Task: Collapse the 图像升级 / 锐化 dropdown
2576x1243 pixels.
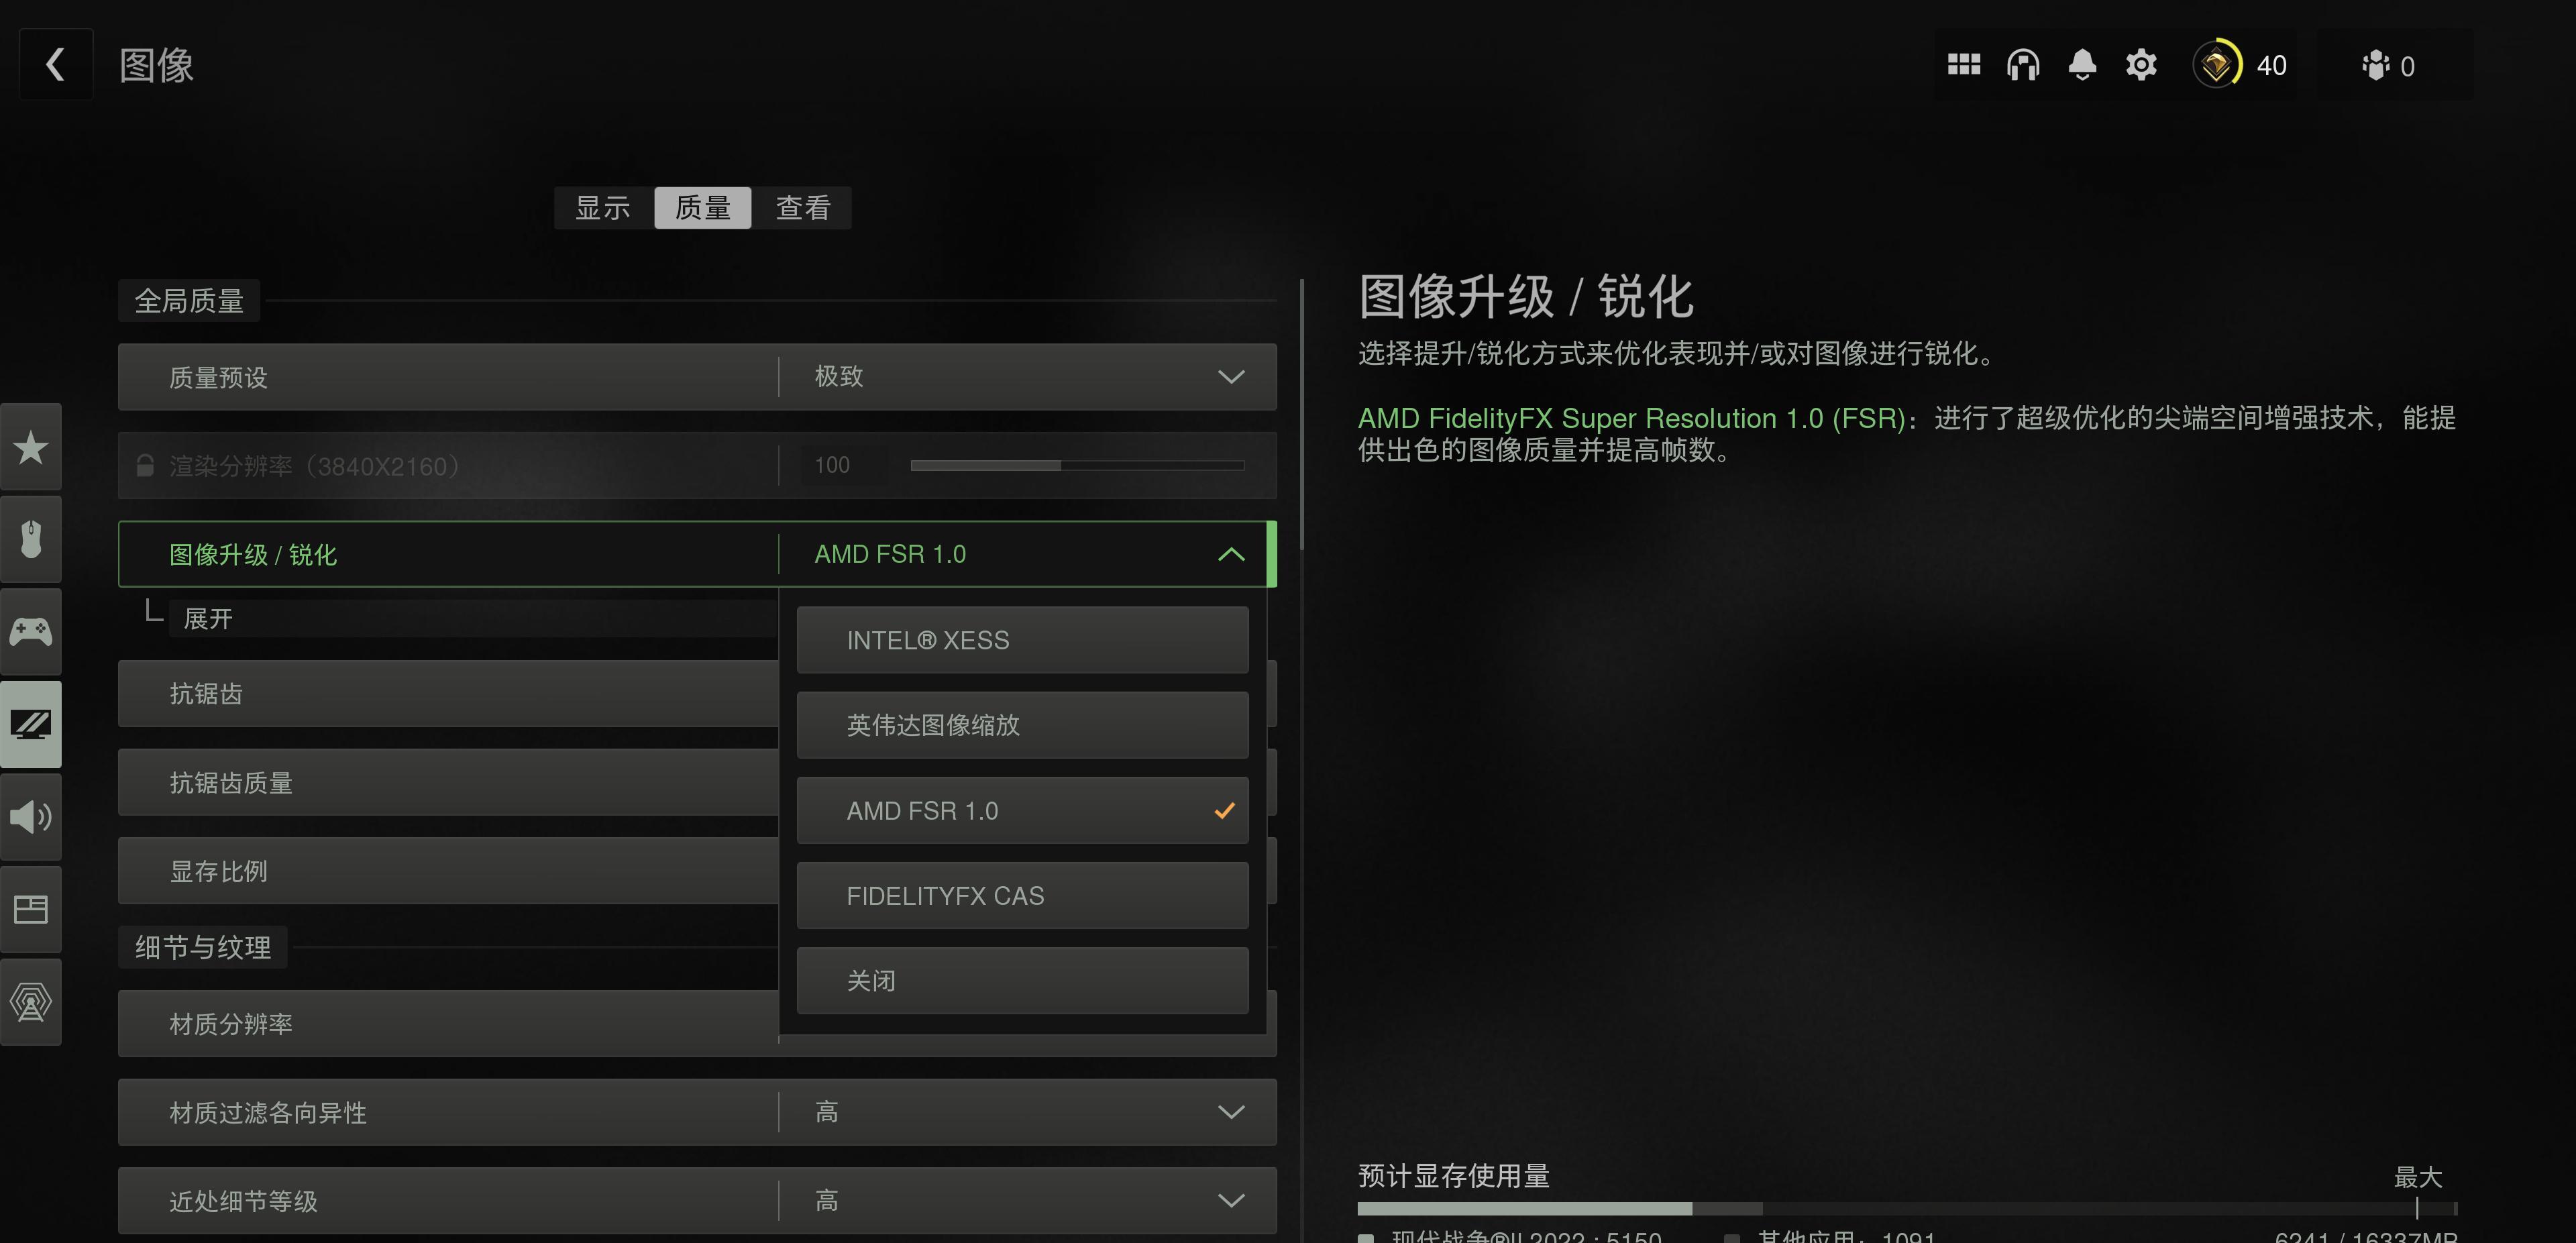Action: click(697, 554)
